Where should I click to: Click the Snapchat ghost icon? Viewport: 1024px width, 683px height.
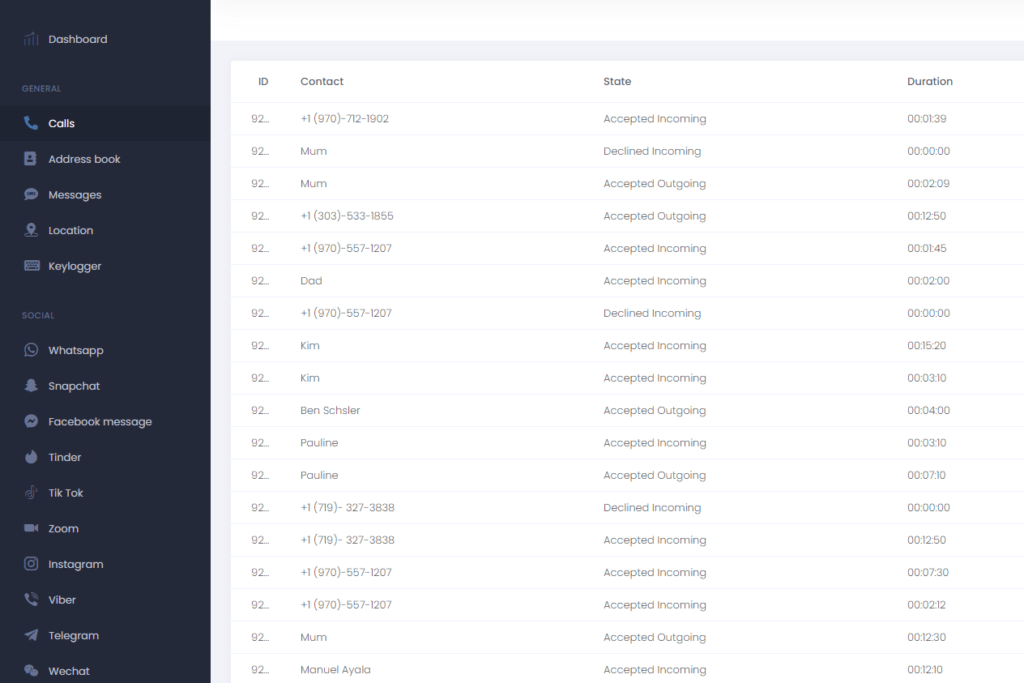click(31, 385)
